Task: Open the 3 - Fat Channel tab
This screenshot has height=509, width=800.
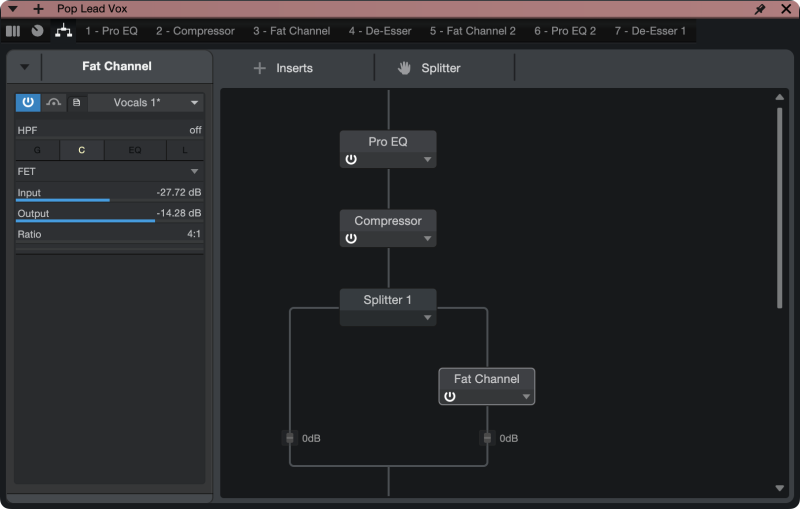Action: pyautogui.click(x=292, y=31)
